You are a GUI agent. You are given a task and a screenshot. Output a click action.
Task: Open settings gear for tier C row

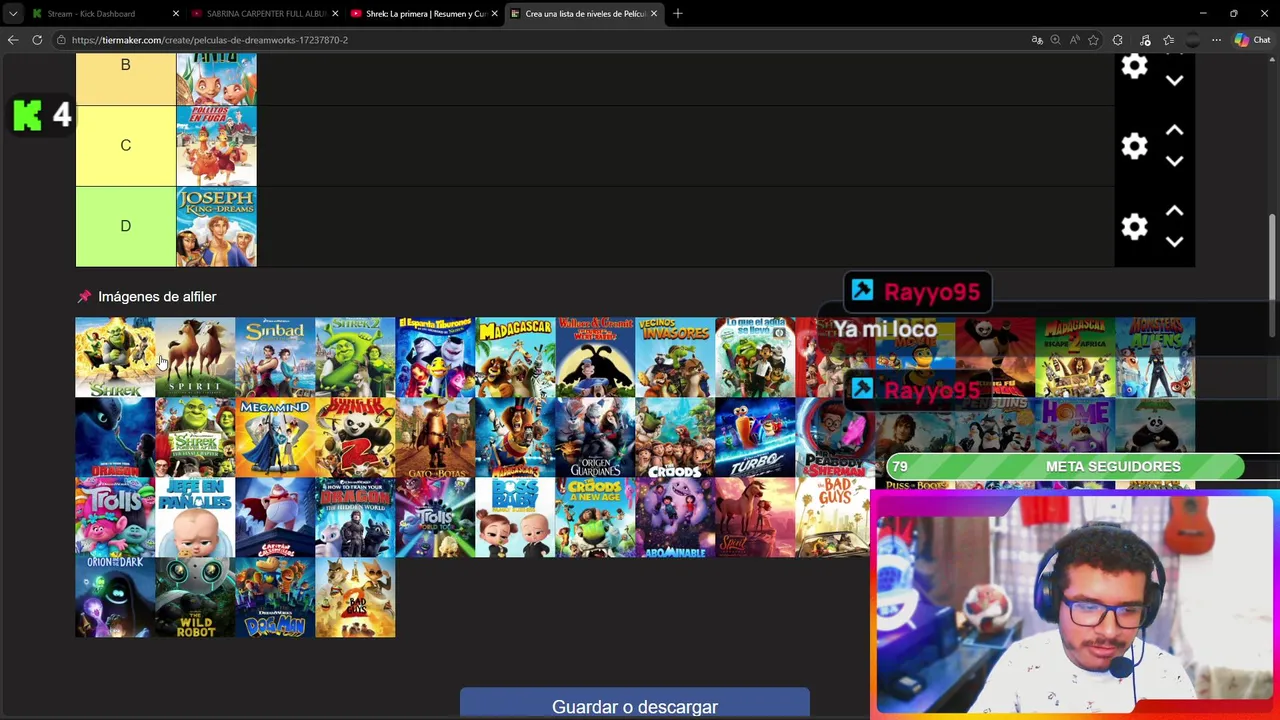click(x=1134, y=146)
